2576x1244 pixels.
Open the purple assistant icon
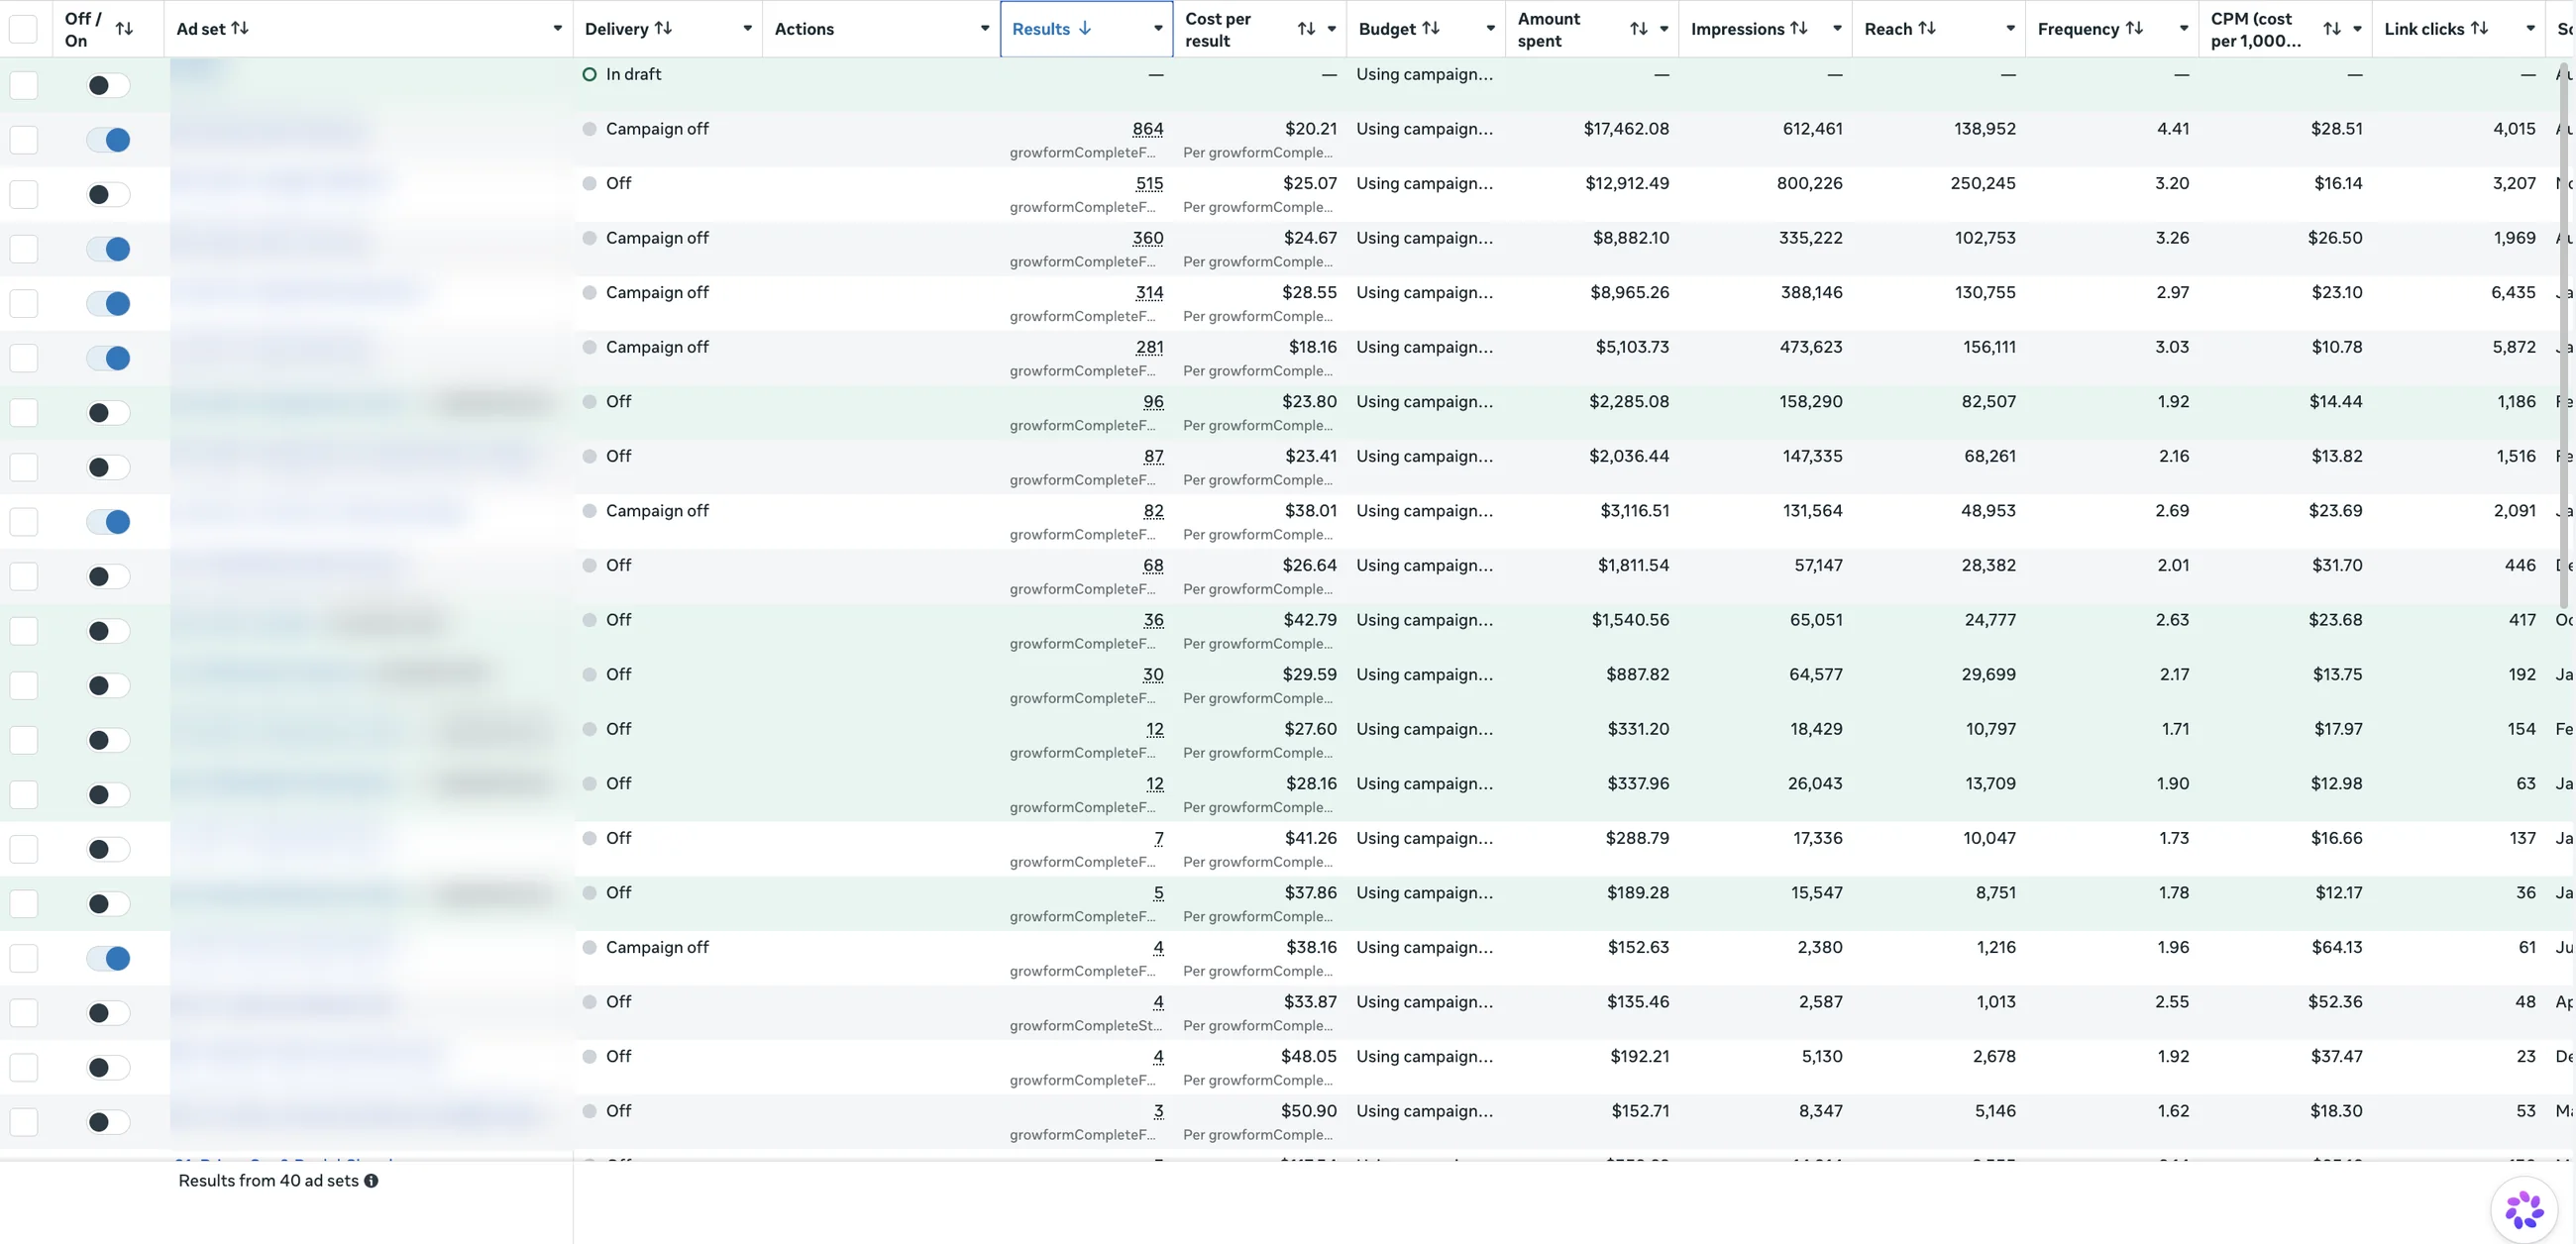coord(2524,1210)
